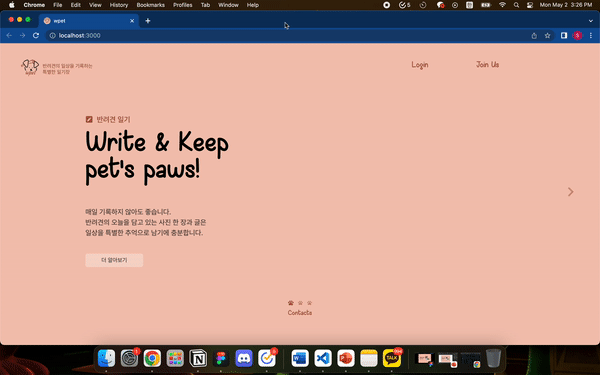Viewport: 600px width, 375px height.
Task: Open the tab search dropdown arrow
Action: pos(590,21)
